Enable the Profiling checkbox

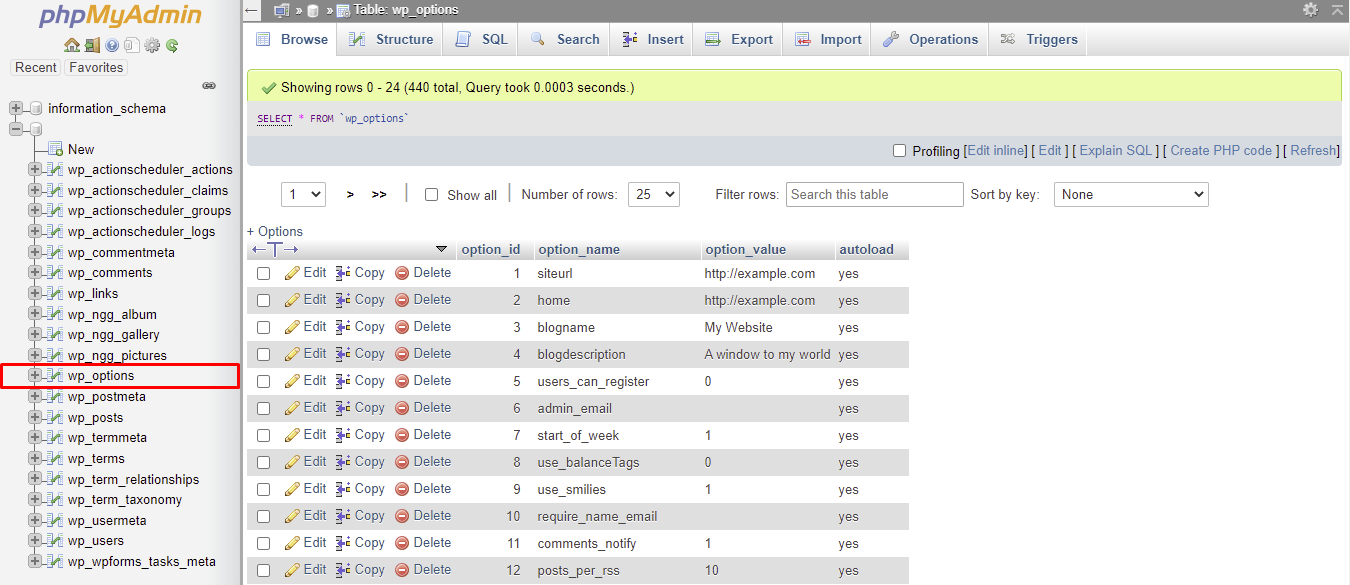[x=899, y=151]
